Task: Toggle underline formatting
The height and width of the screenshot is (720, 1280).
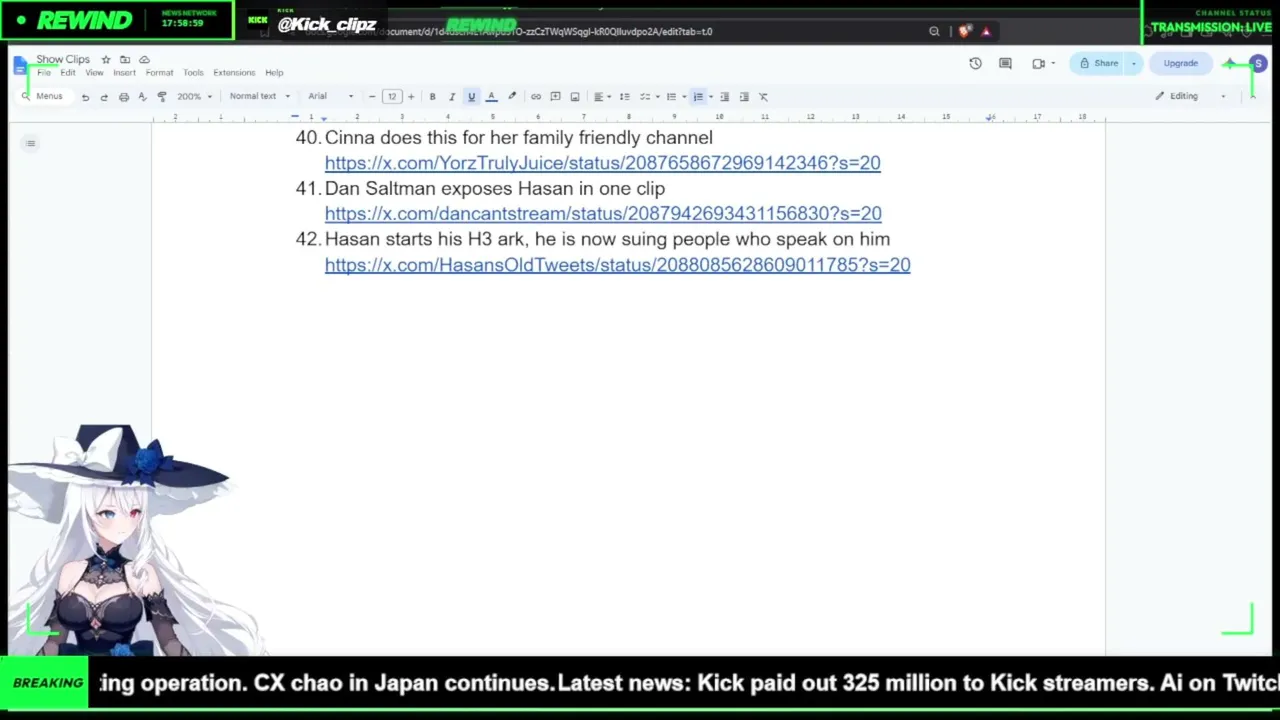Action: 471,97
